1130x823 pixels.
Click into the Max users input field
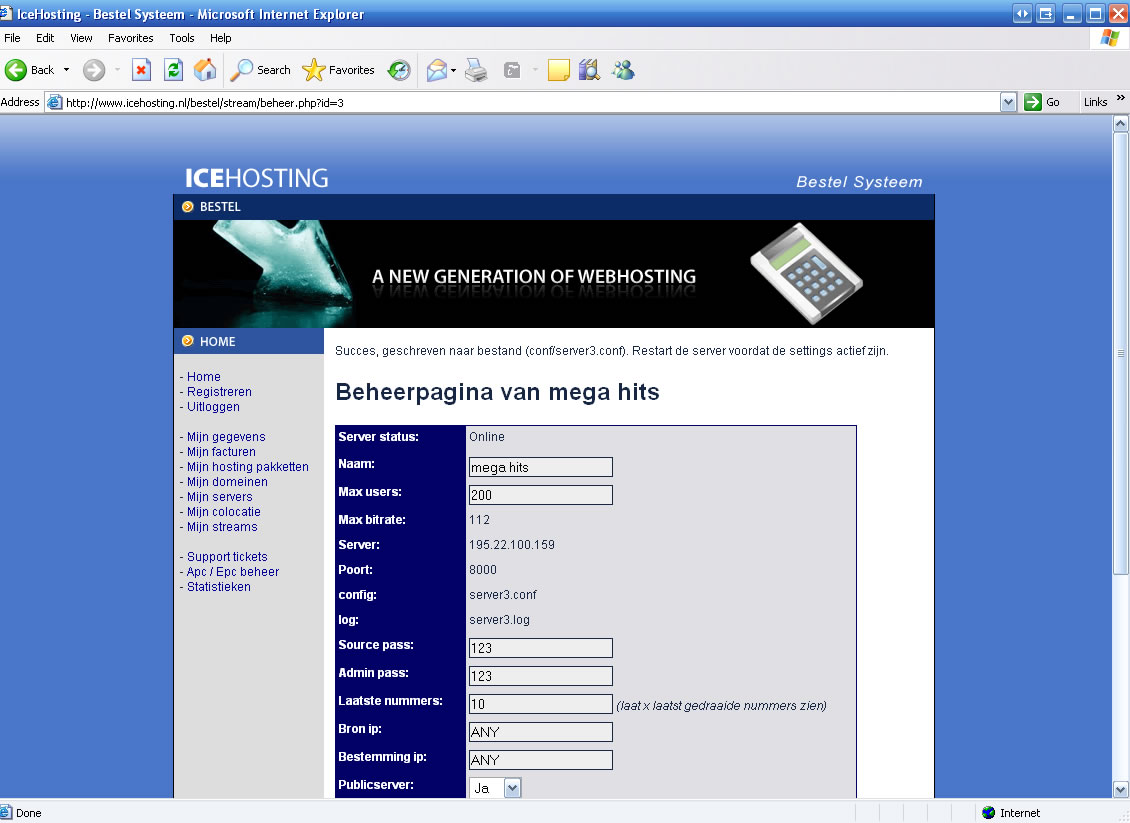click(540, 495)
